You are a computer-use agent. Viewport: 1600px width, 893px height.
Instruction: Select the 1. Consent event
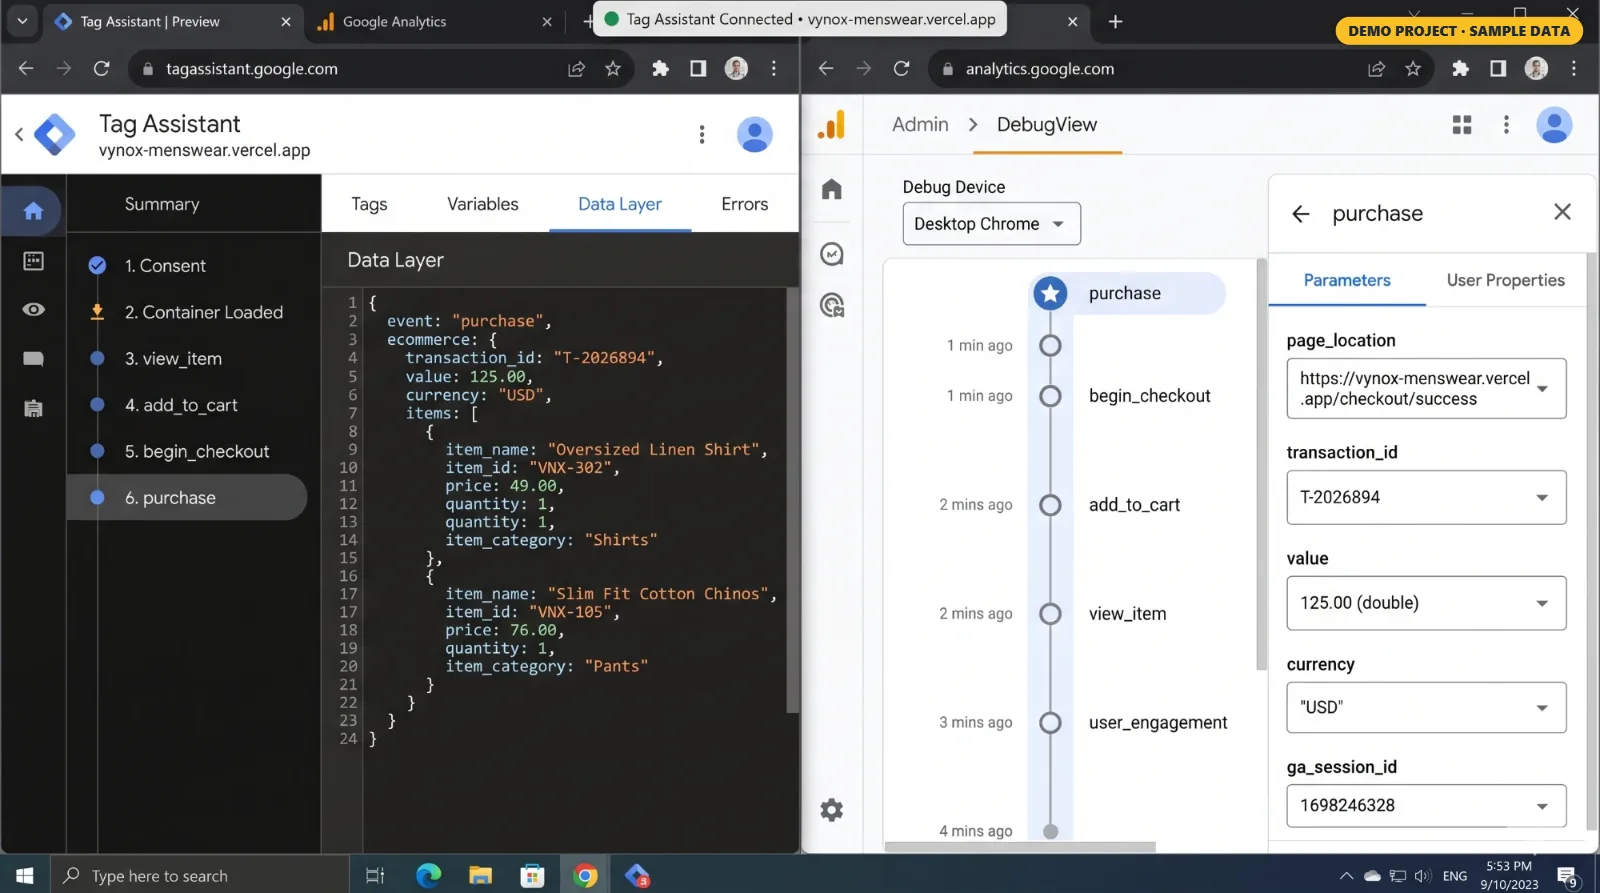pos(165,266)
